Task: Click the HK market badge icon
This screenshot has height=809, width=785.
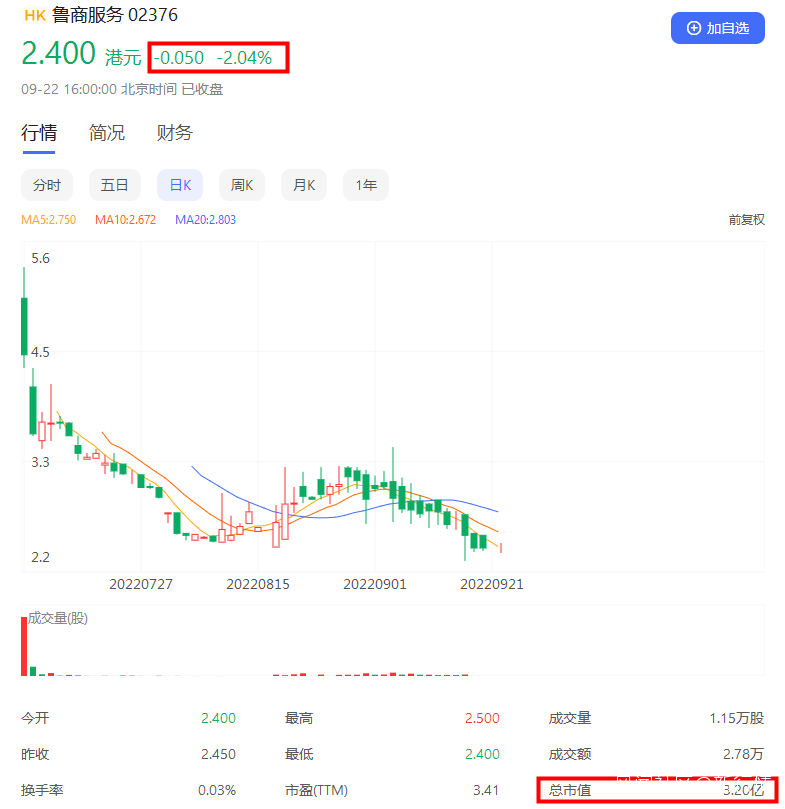Action: 35,15
